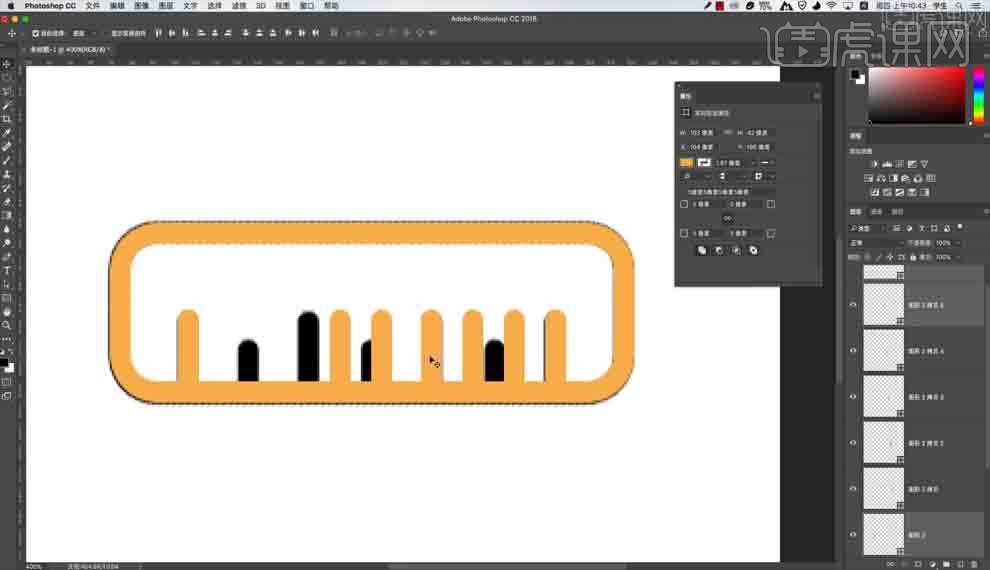Delete the selected layer with trash icon
The image size is (990, 570).
coord(974,564)
